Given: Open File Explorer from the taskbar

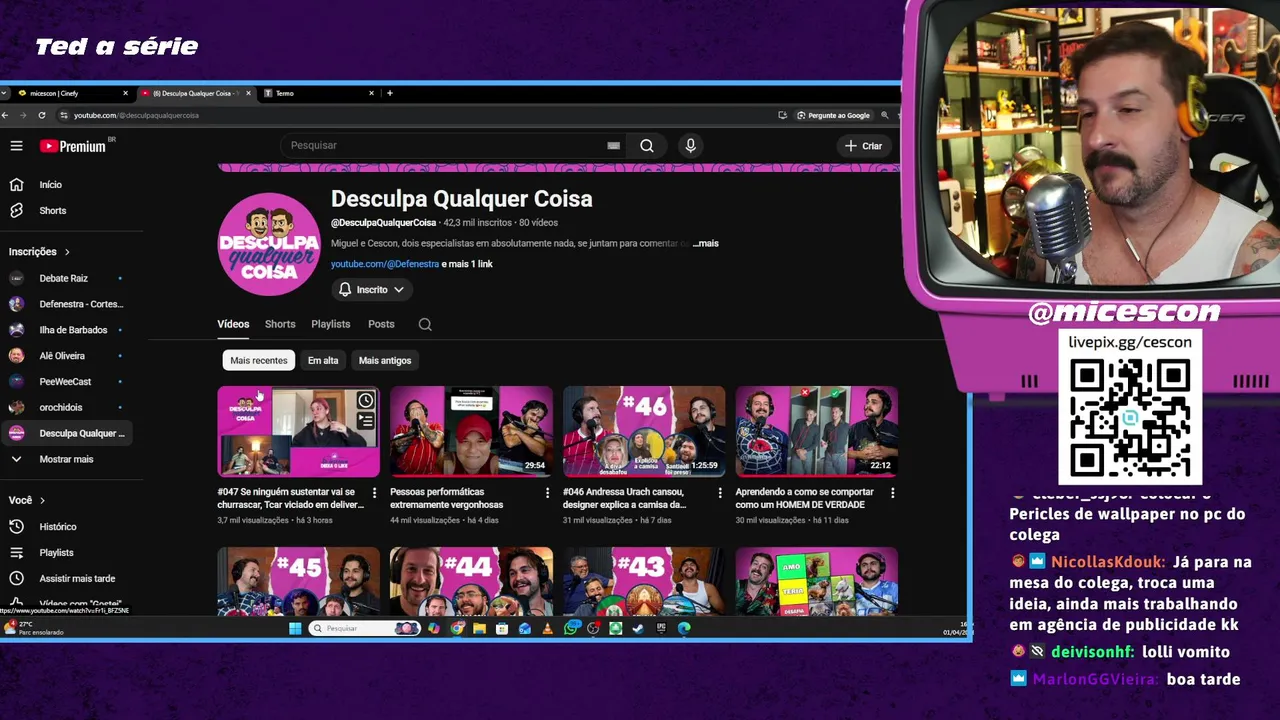Looking at the screenshot, I should click(x=479, y=628).
